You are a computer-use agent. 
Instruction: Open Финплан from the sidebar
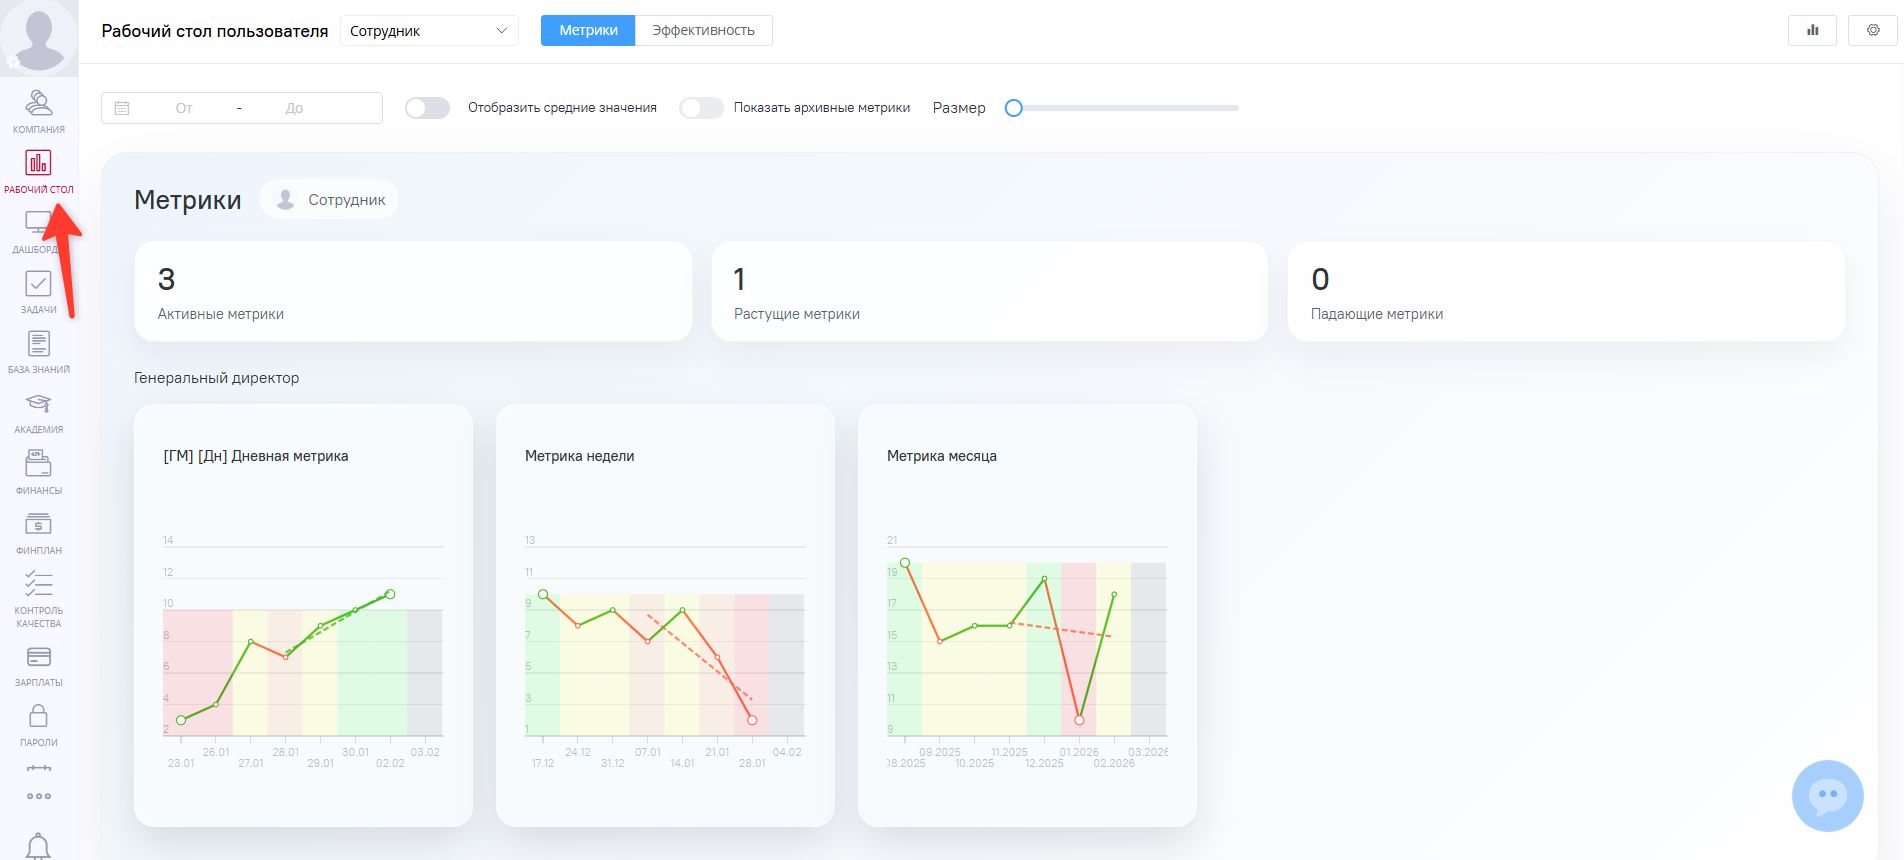point(38,532)
